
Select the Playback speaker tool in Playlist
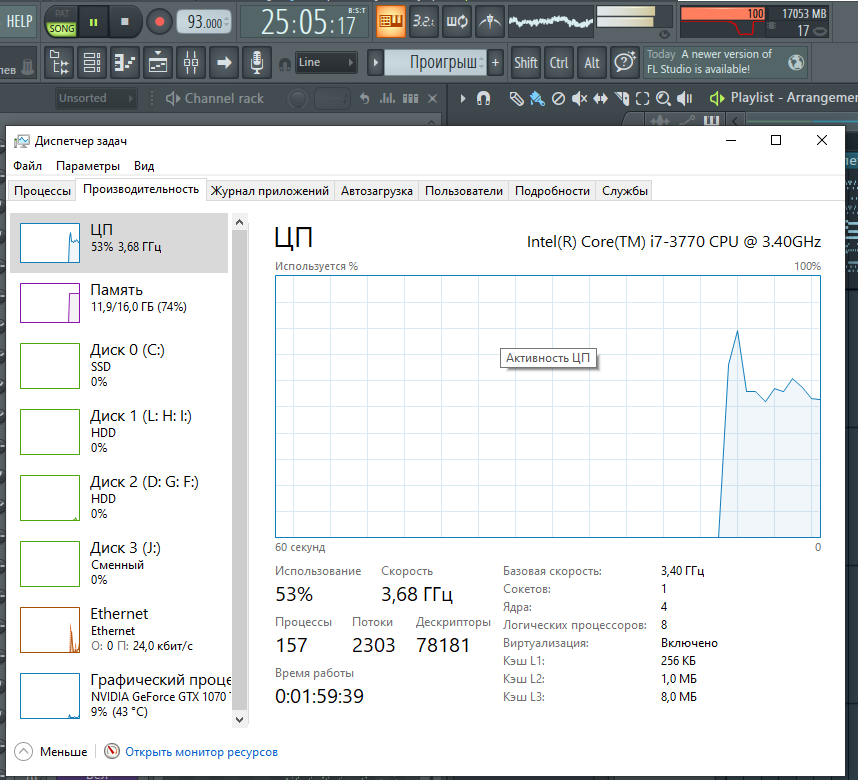(x=685, y=99)
